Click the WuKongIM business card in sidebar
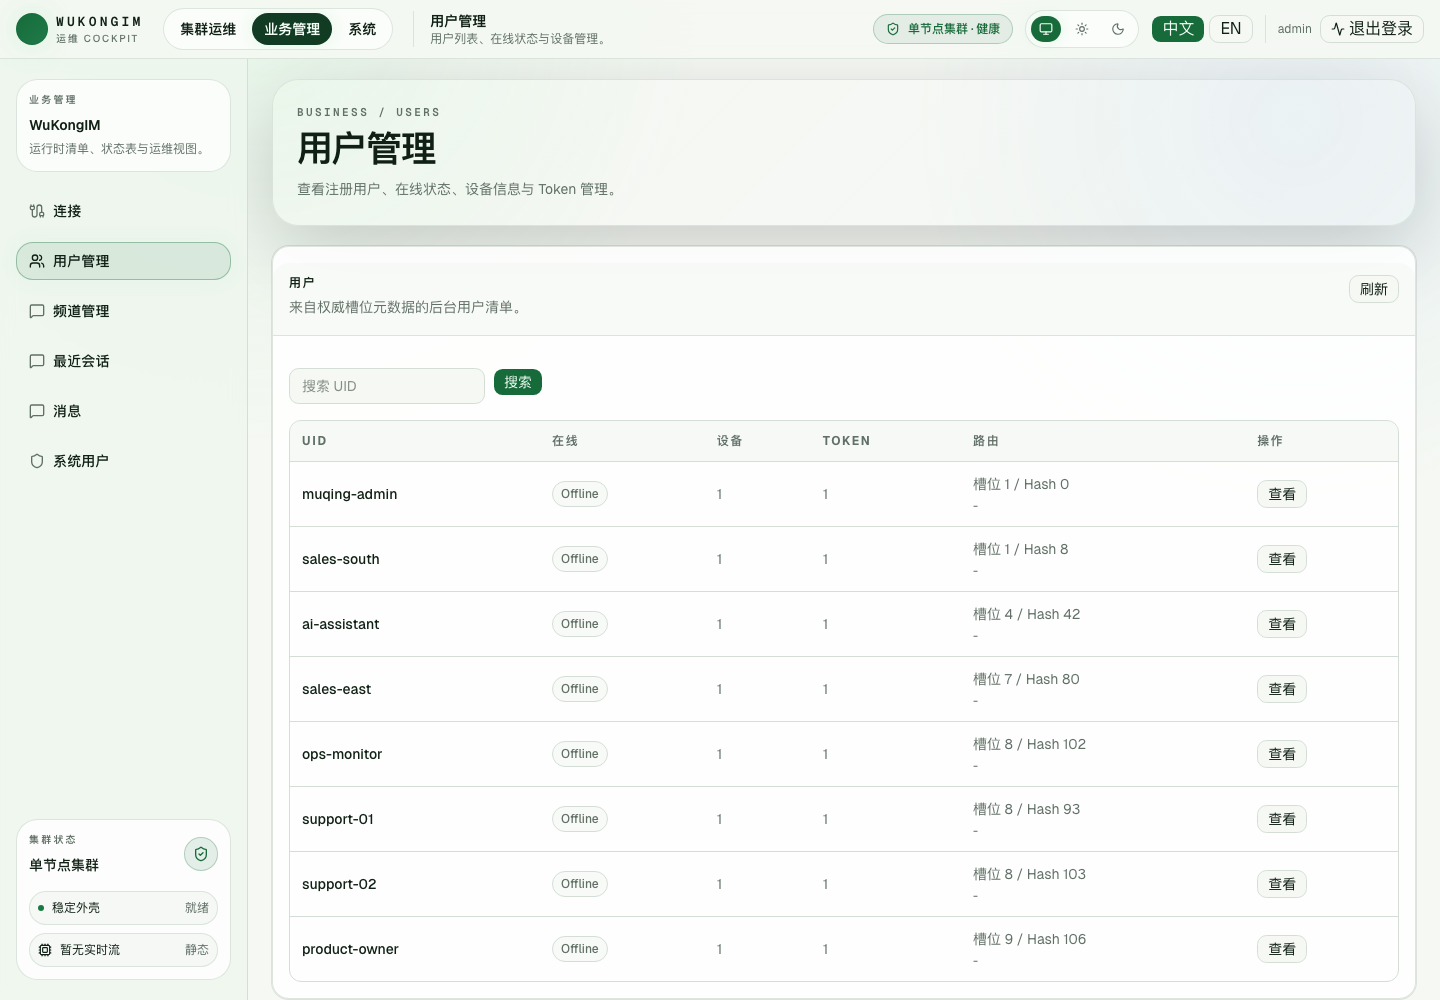Viewport: 1440px width, 1000px height. 123,125
